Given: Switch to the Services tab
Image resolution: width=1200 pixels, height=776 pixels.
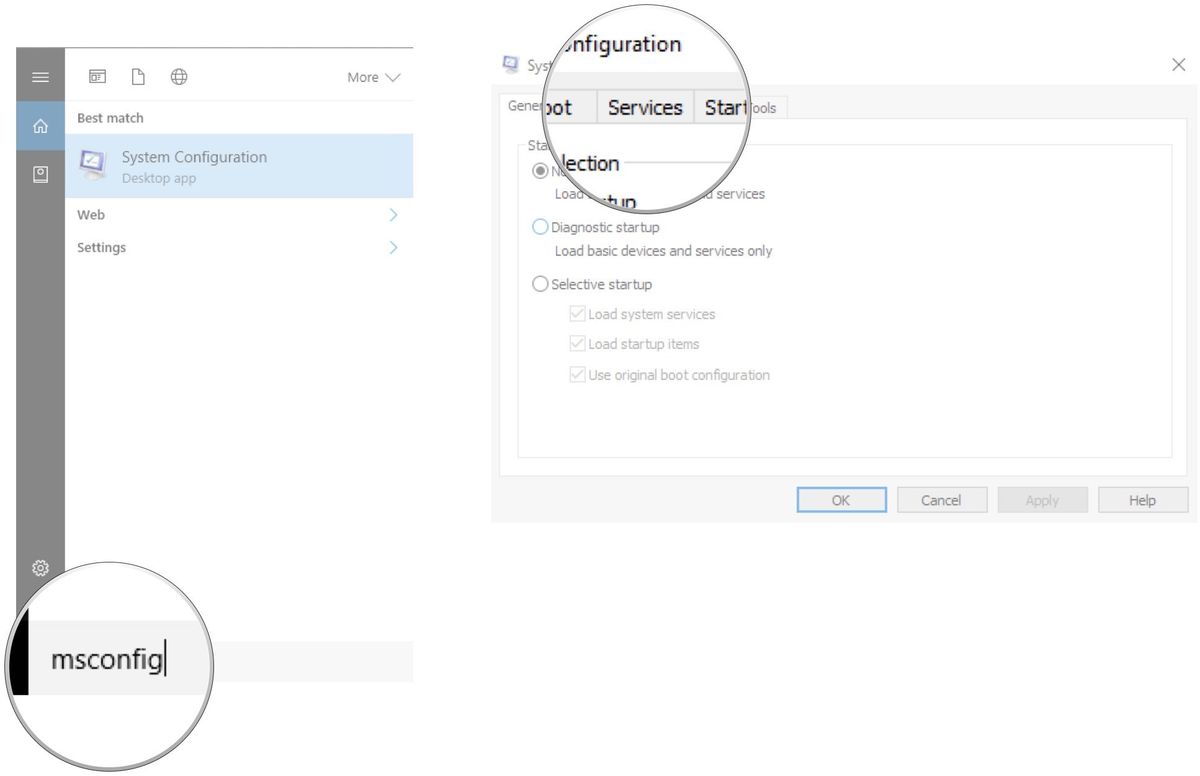Looking at the screenshot, I should pos(645,107).
